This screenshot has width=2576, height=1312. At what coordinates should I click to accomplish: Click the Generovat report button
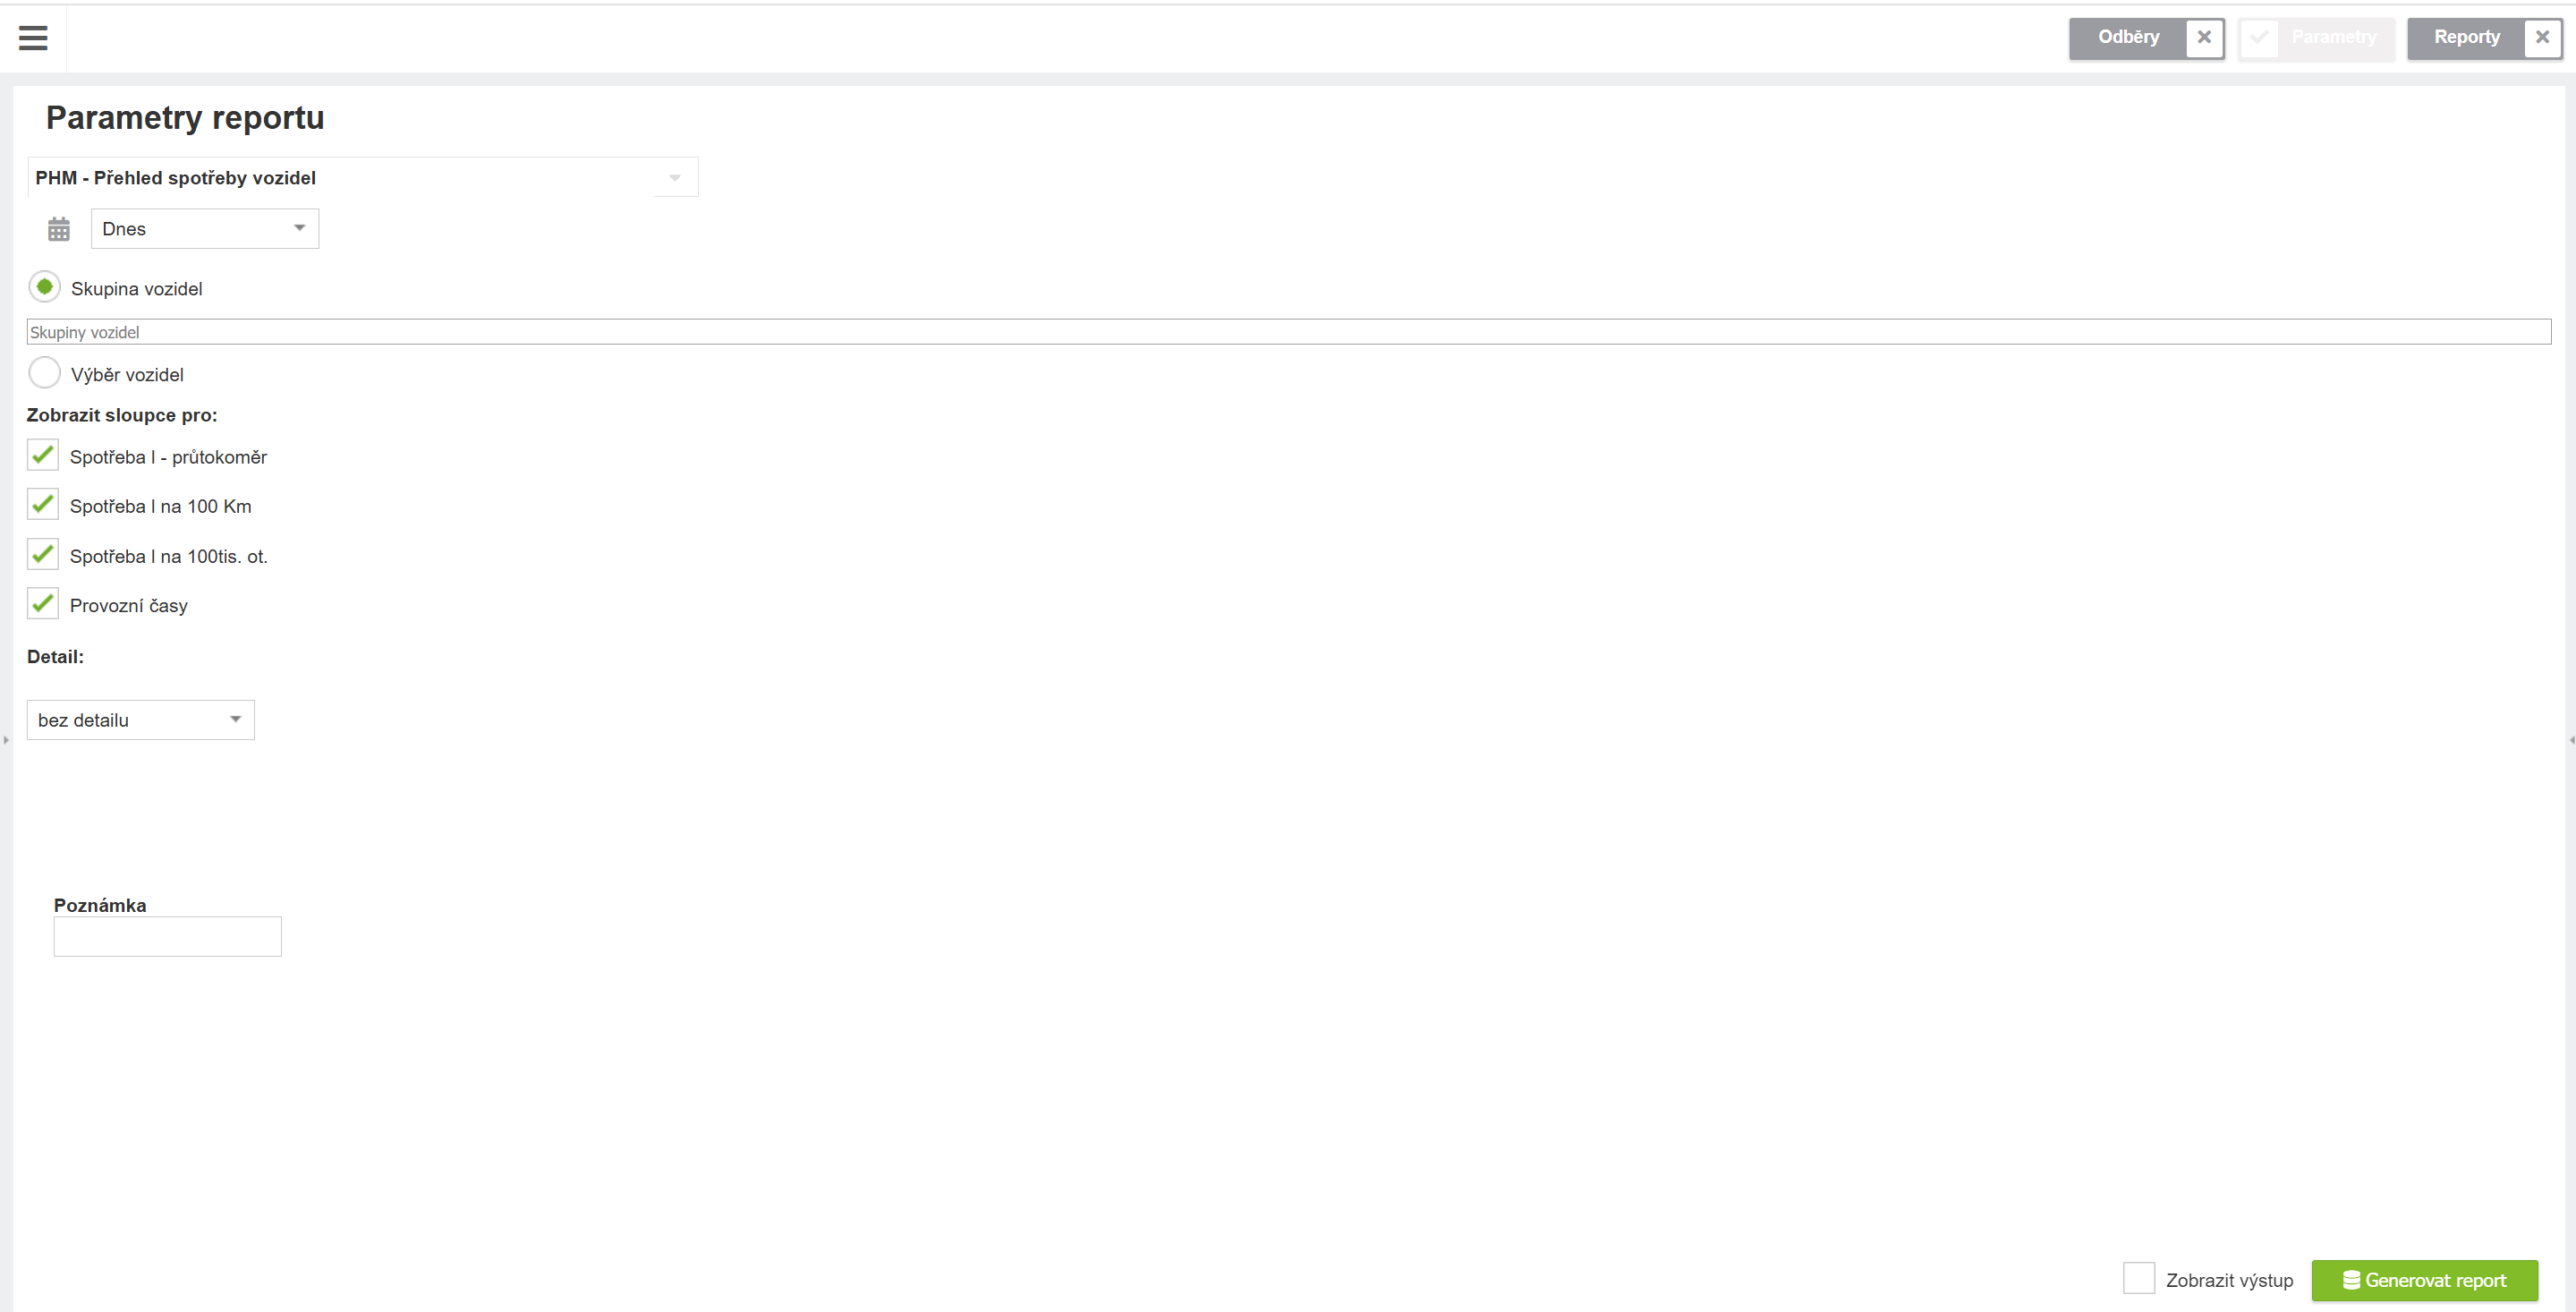coord(2424,1280)
